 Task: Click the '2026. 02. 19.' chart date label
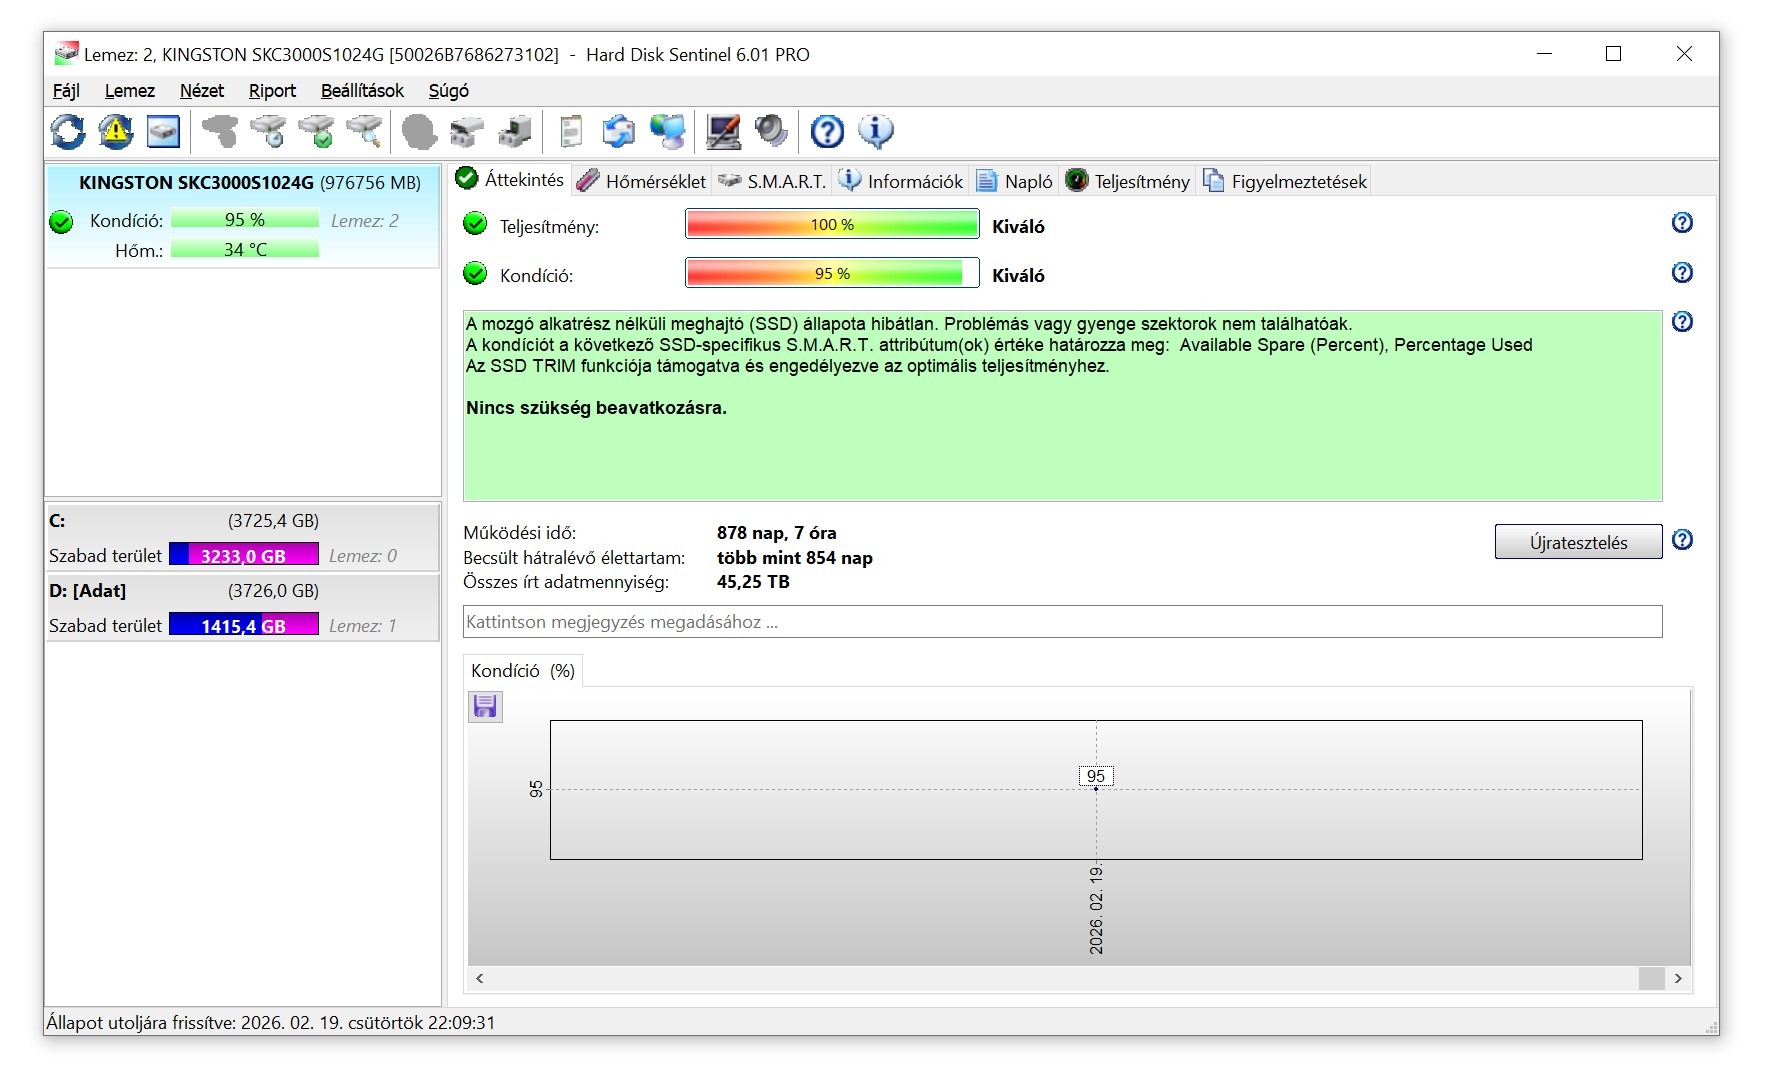1097,910
